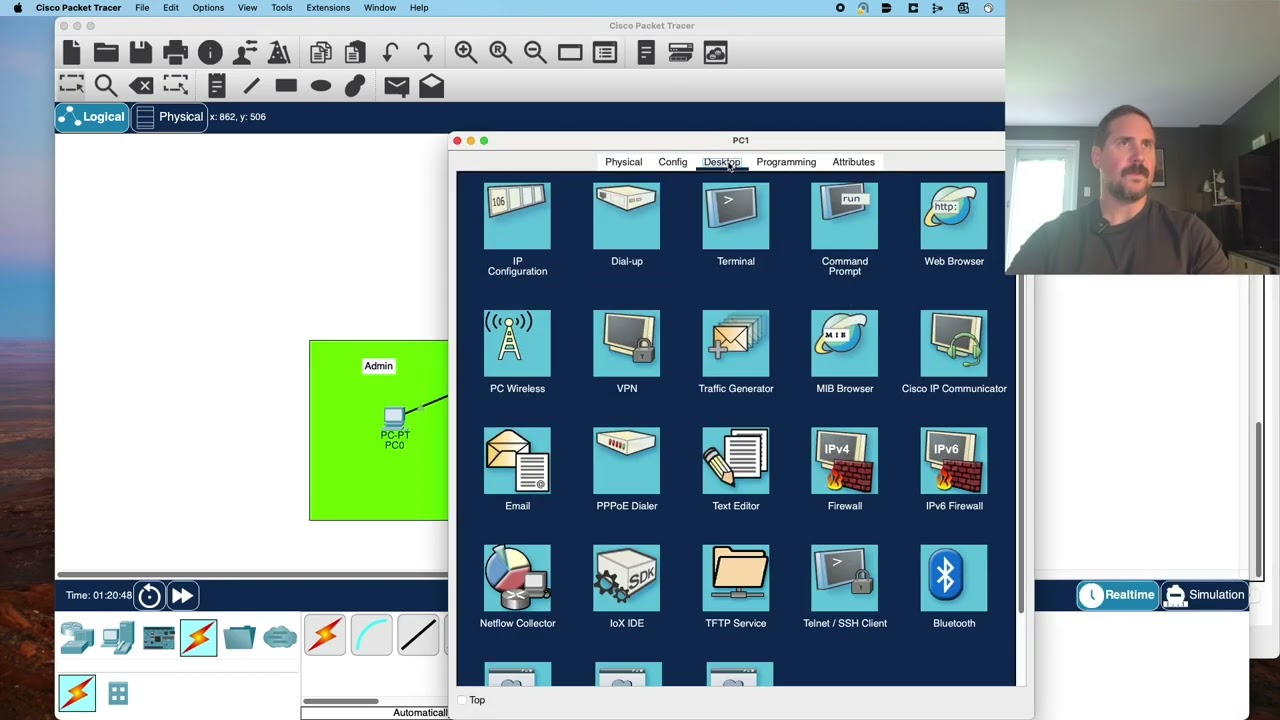This screenshot has width=1280, height=720.
Task: Open the Extensions menu
Action: 328,8
